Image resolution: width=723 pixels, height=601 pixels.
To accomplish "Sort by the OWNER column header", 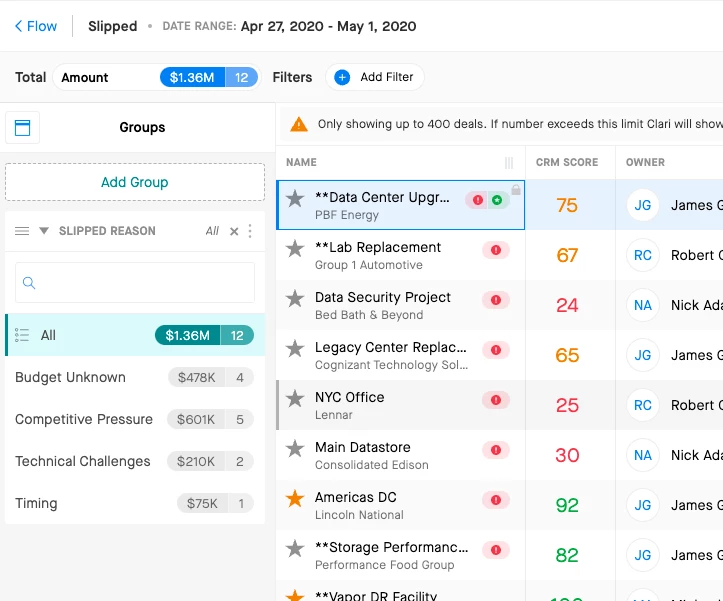I will (x=645, y=162).
